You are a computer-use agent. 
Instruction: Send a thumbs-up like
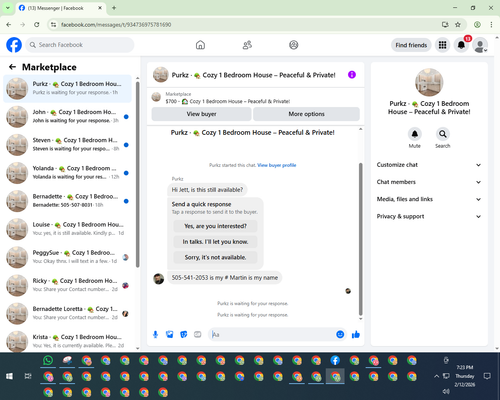pos(356,334)
